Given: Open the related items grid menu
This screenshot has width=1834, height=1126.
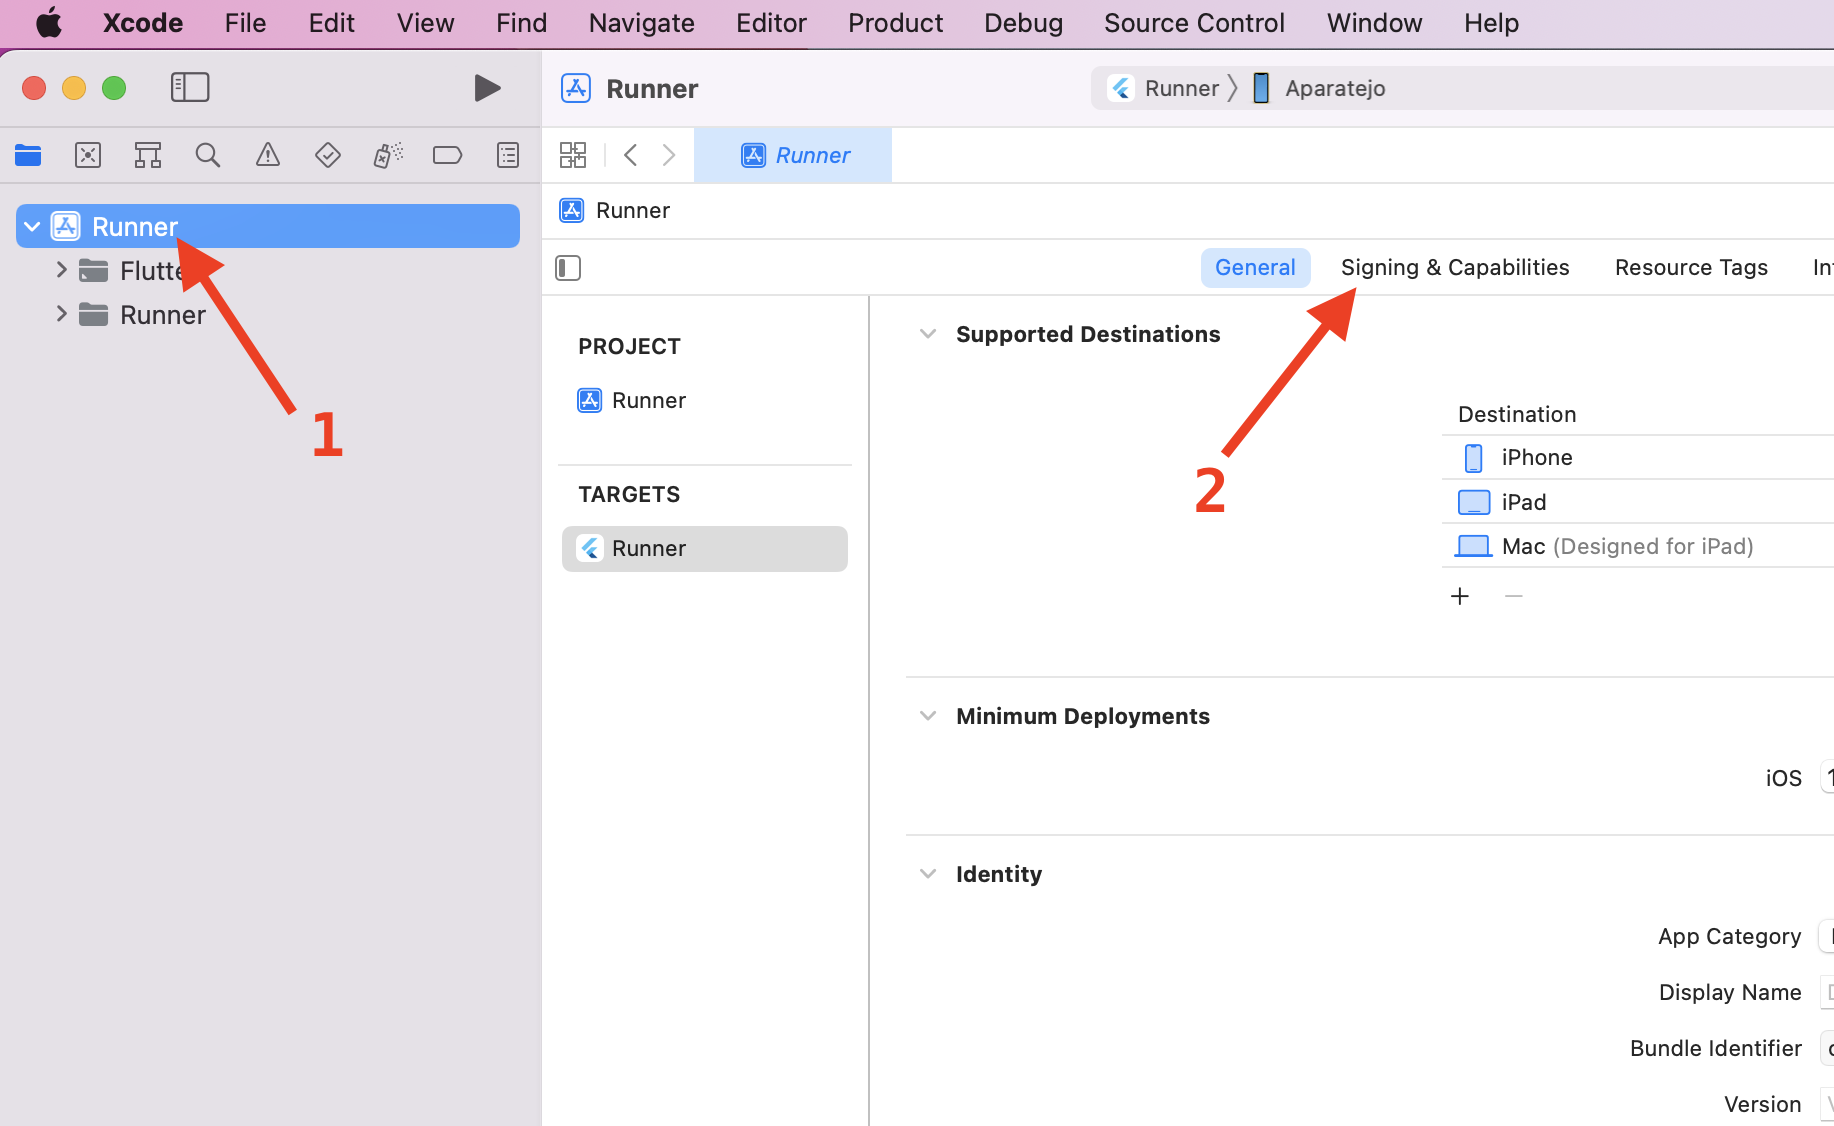Looking at the screenshot, I should [573, 155].
